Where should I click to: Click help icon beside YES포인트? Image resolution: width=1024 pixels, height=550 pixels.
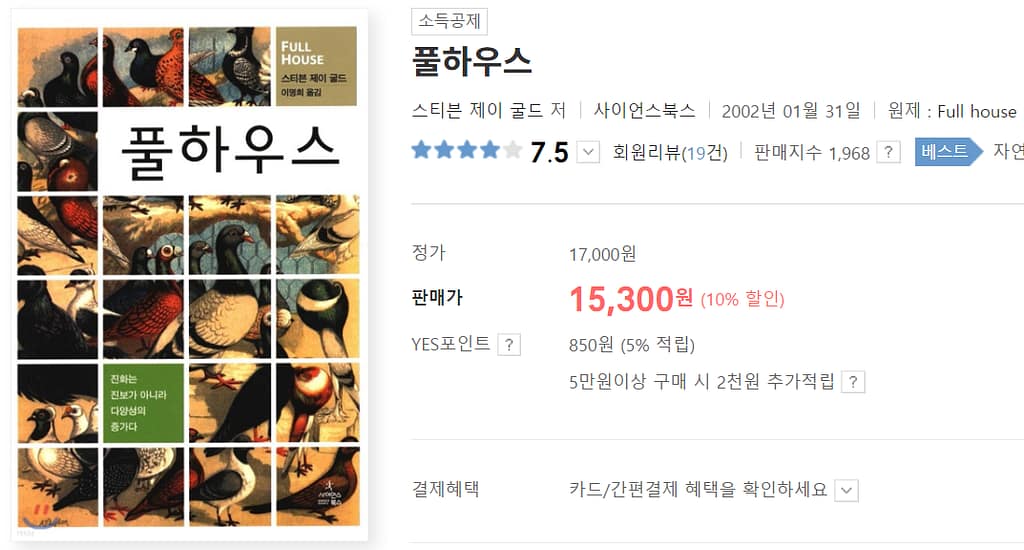(x=509, y=344)
